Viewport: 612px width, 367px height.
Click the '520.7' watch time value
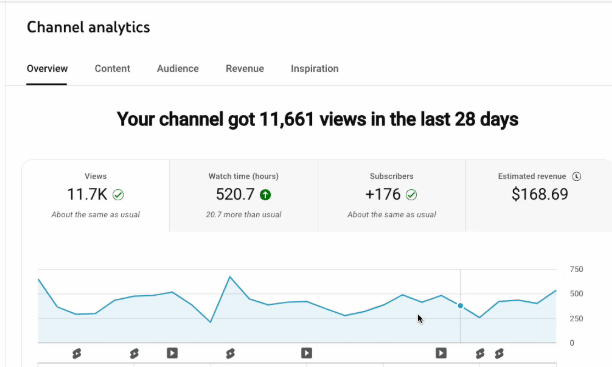(x=235, y=194)
